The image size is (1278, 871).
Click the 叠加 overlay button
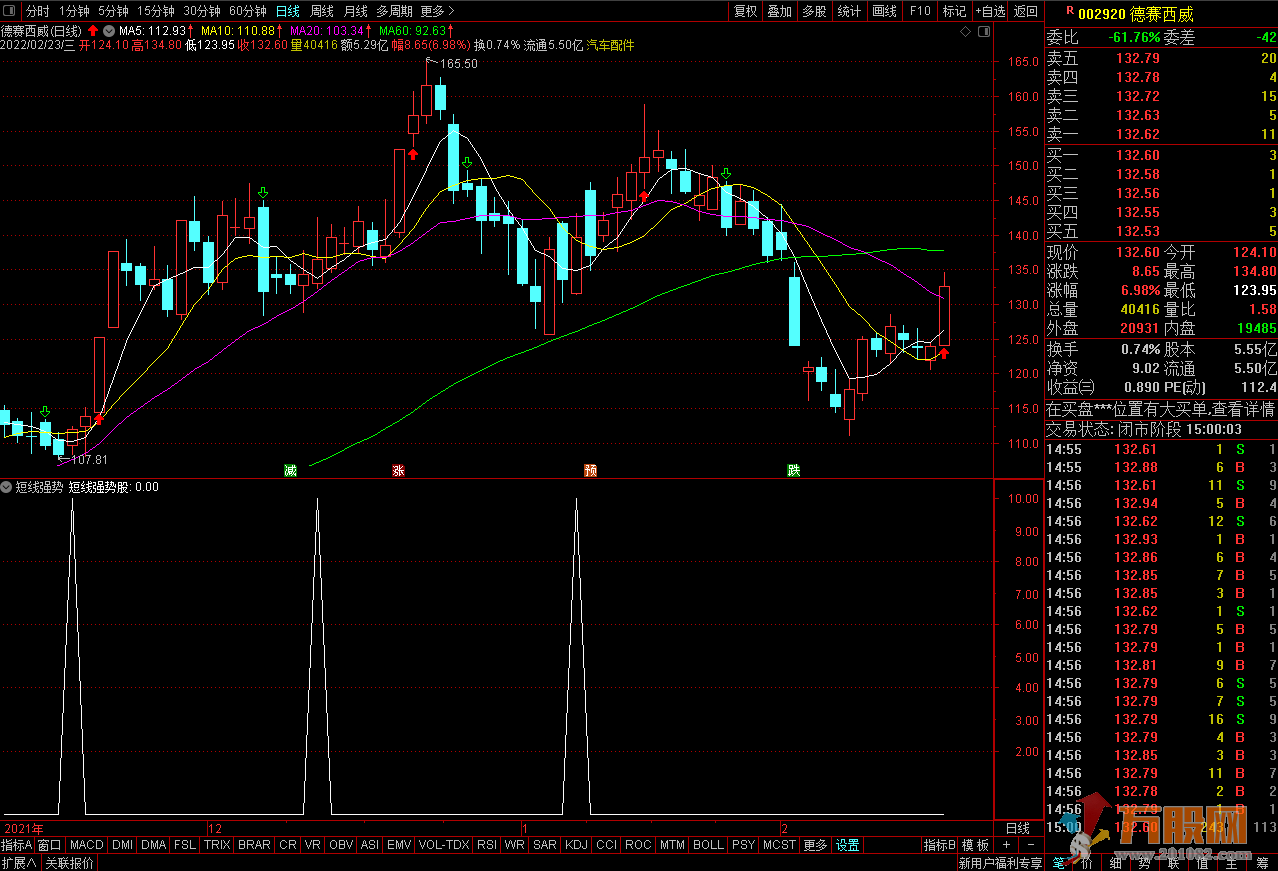tap(779, 11)
